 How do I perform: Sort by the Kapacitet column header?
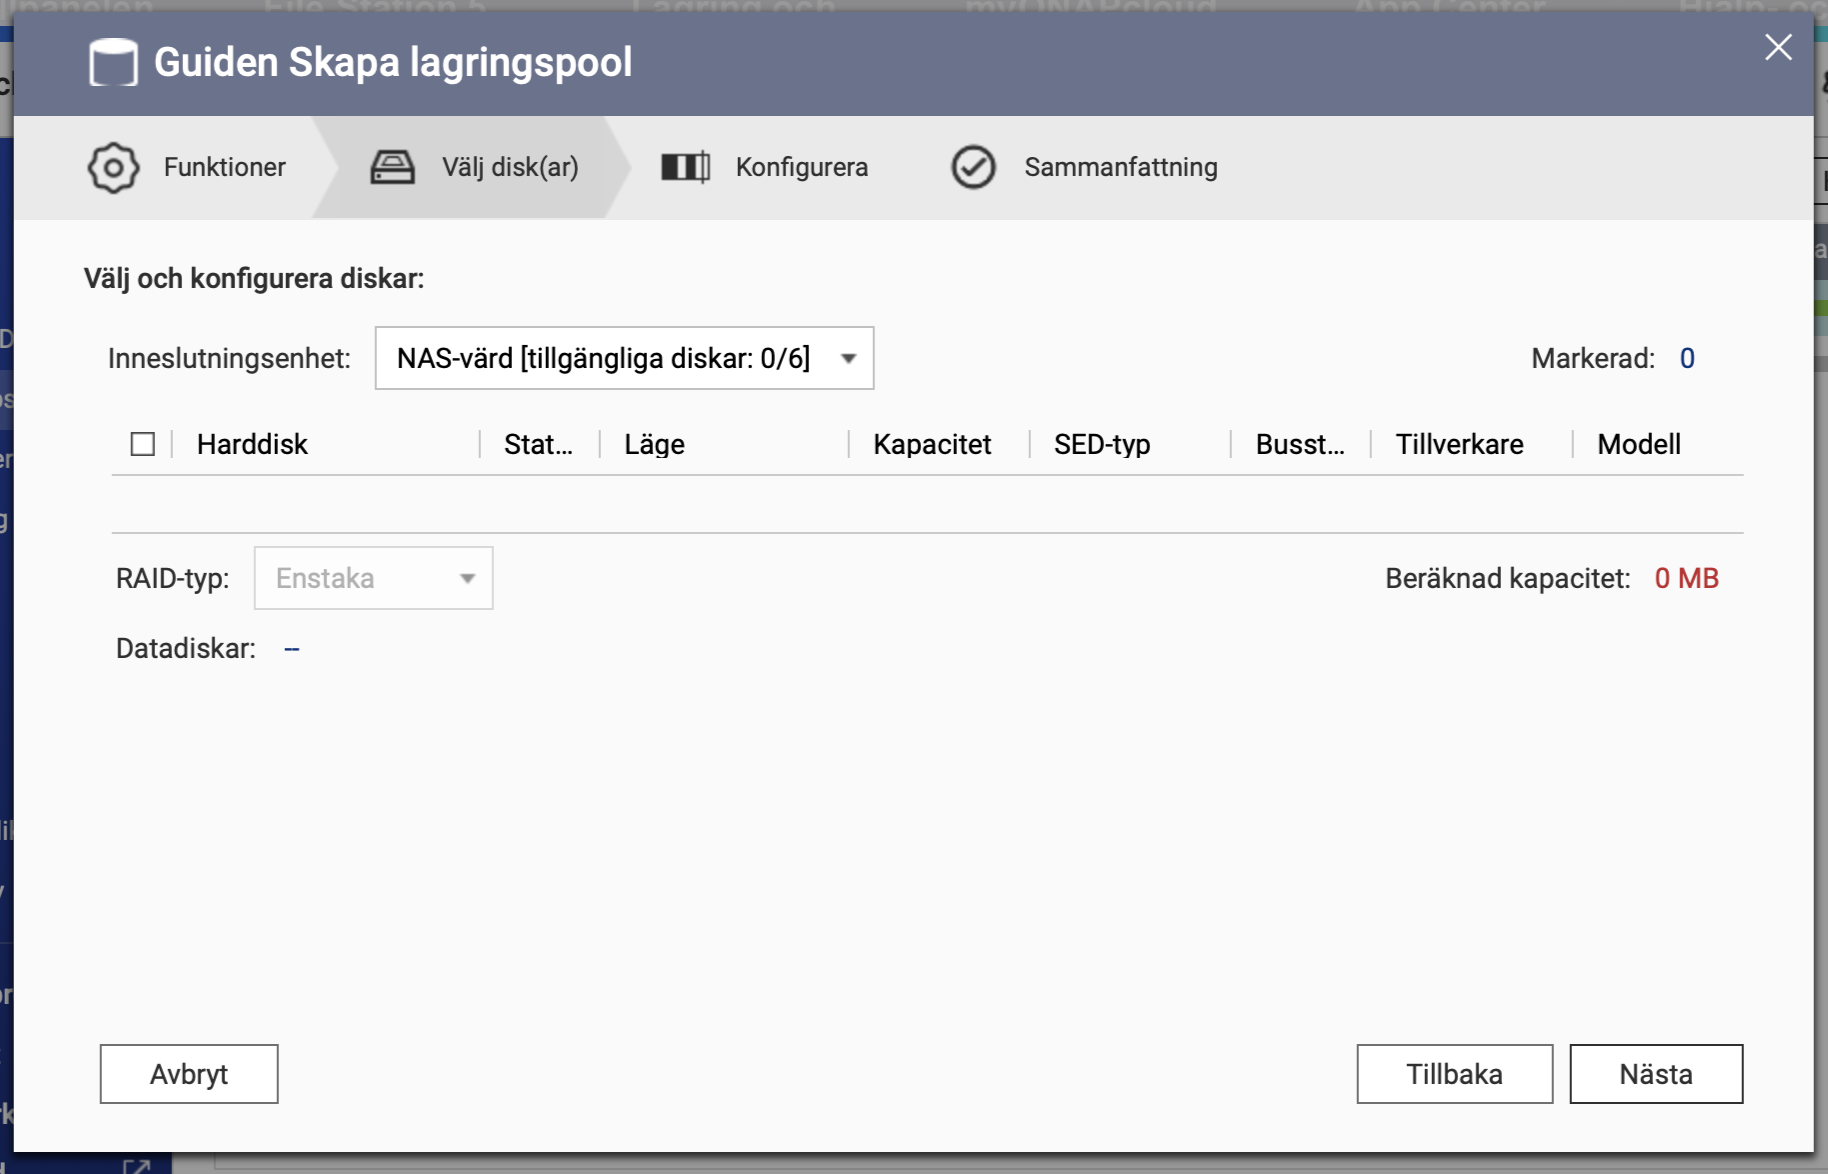pyautogui.click(x=932, y=444)
